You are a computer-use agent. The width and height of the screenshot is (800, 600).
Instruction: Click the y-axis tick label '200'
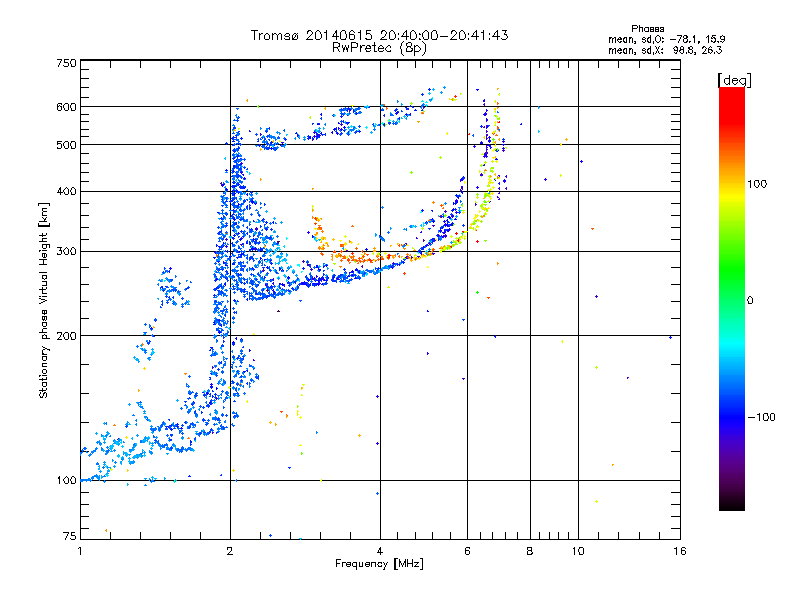tap(66, 336)
